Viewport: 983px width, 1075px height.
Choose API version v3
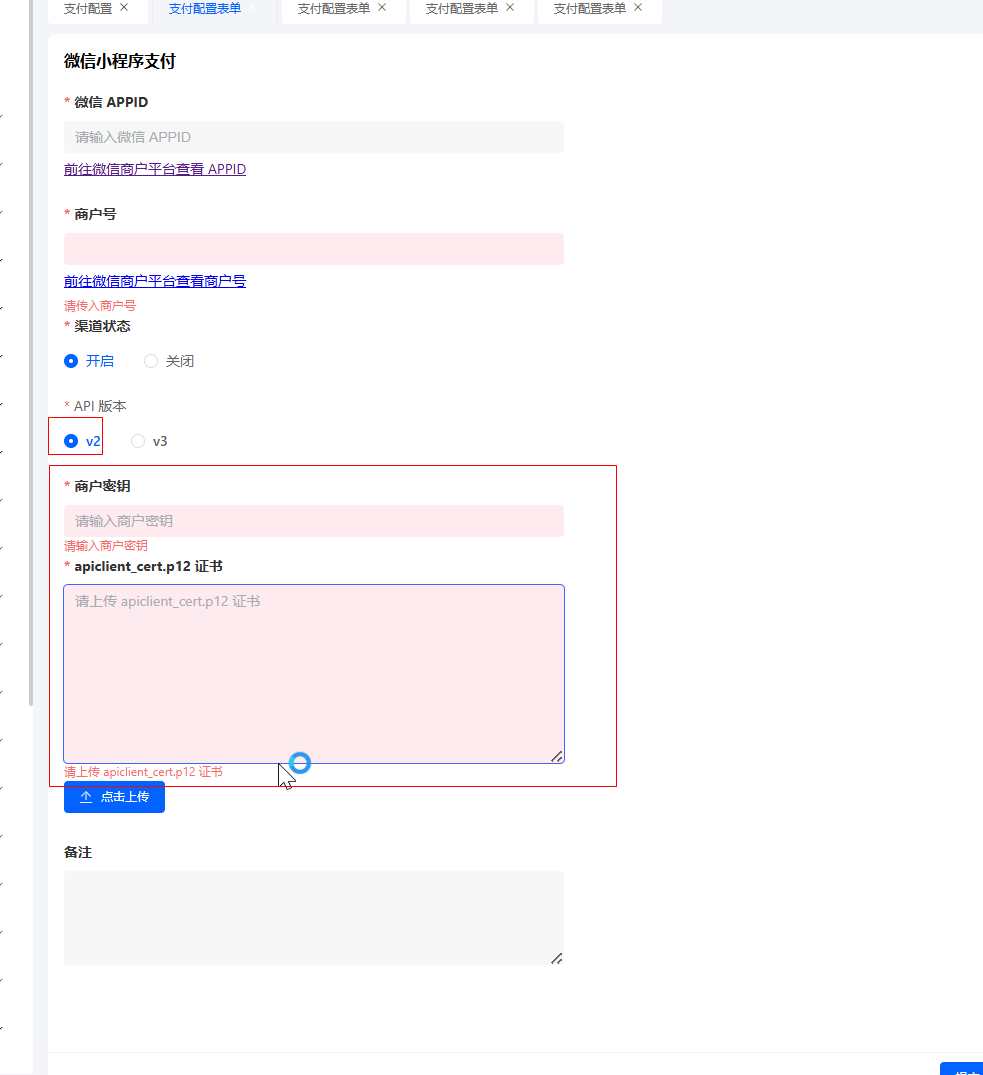[x=139, y=441]
